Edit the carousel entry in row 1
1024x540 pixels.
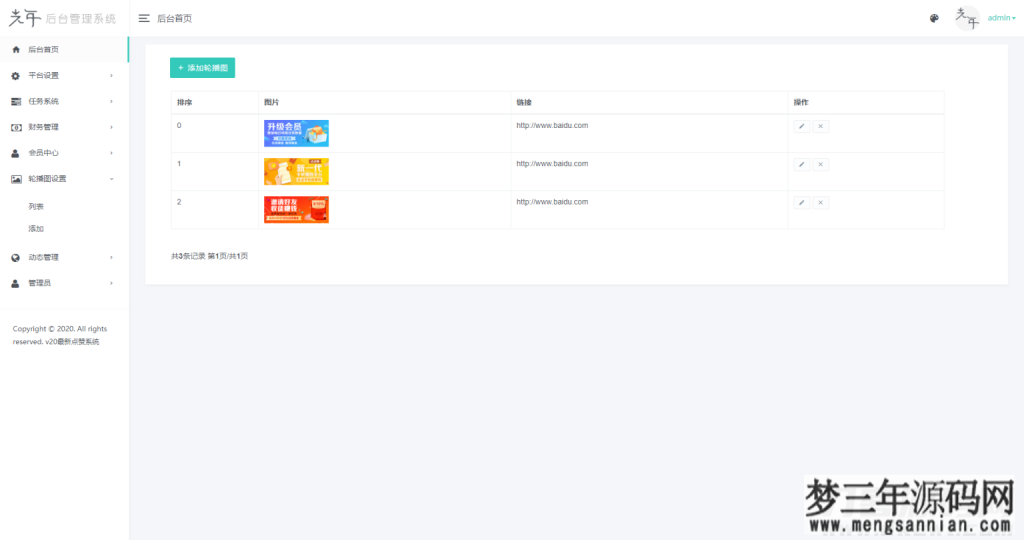point(801,164)
